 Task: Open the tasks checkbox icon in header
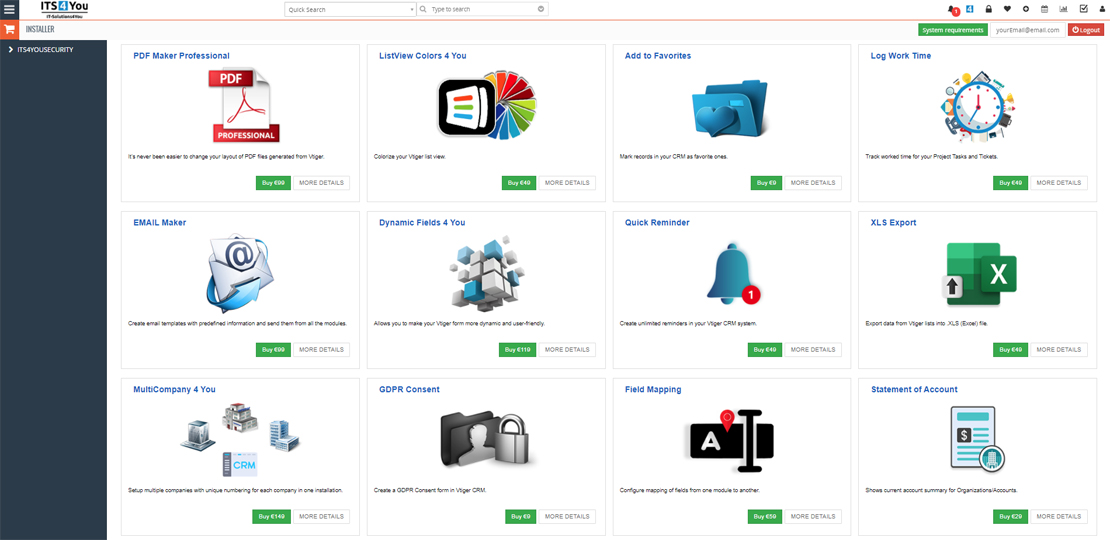point(1083,9)
